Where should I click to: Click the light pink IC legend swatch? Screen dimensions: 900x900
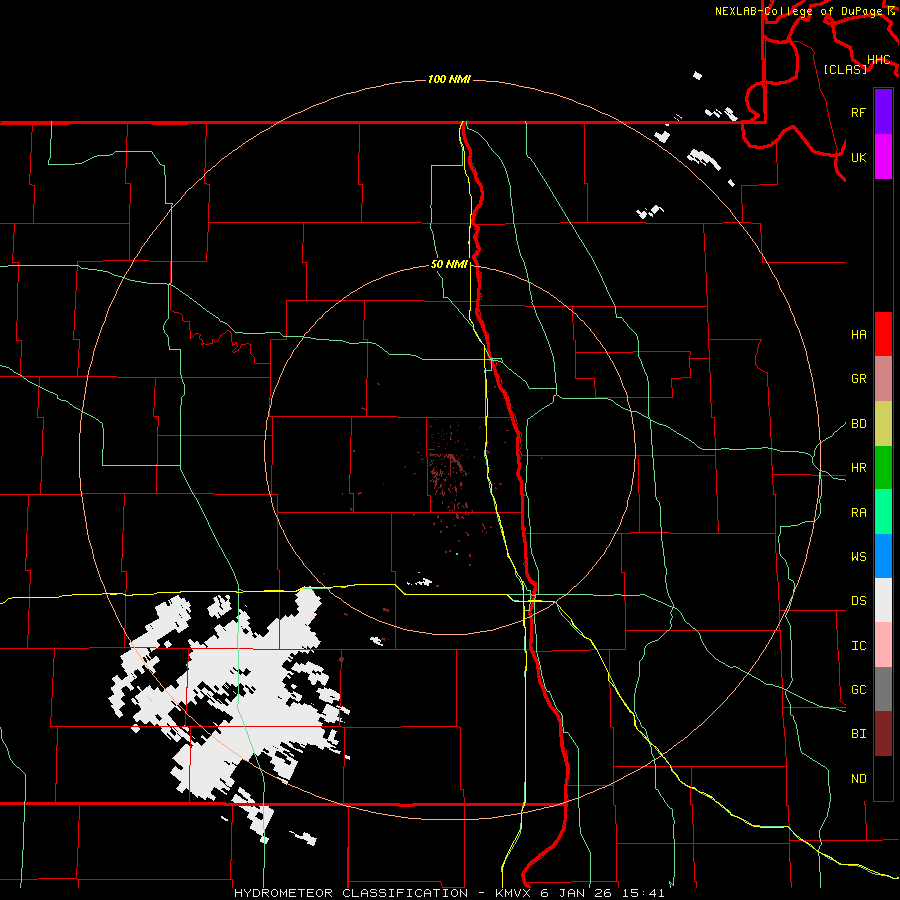pos(883,645)
